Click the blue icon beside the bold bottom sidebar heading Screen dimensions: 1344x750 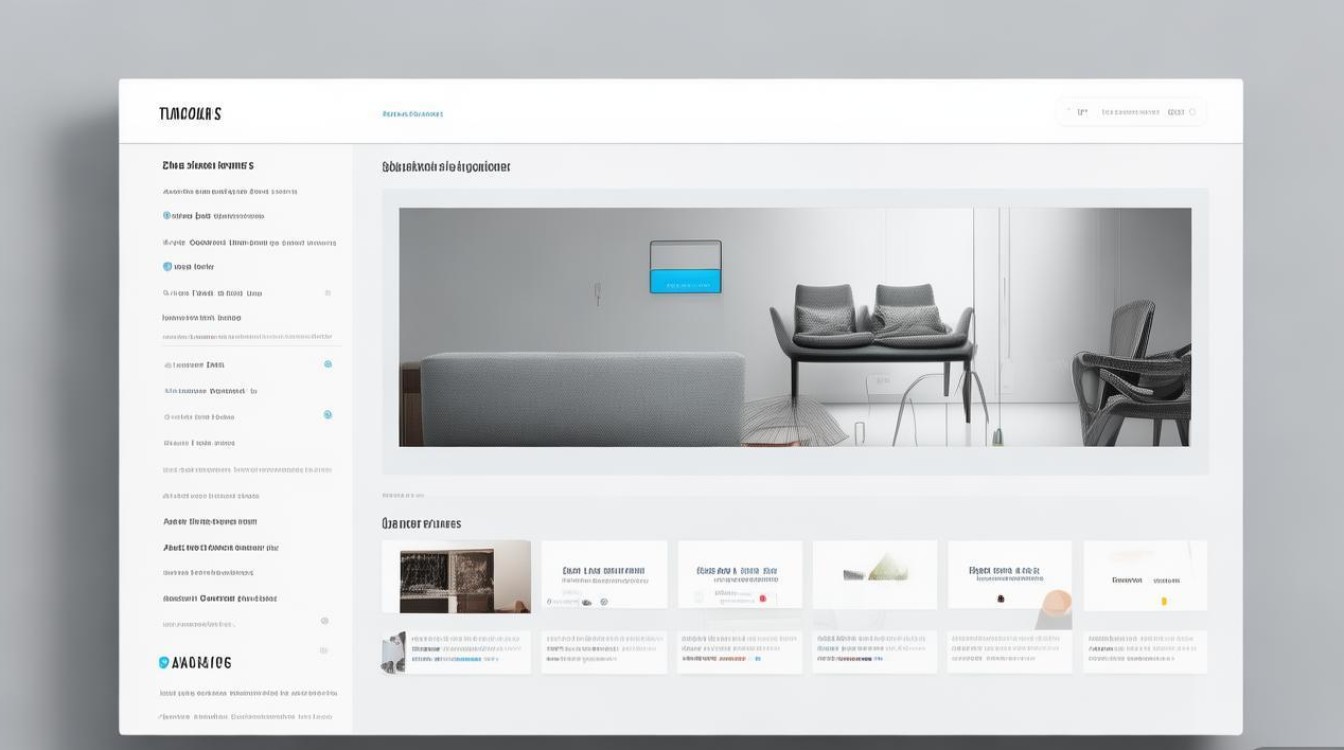coord(164,662)
